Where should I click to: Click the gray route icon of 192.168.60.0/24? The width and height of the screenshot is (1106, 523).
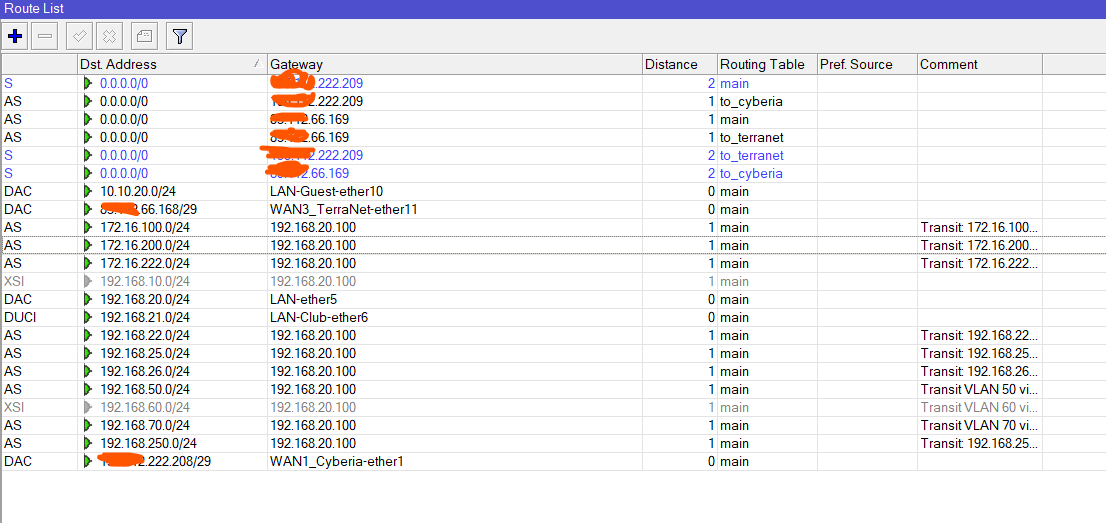88,407
